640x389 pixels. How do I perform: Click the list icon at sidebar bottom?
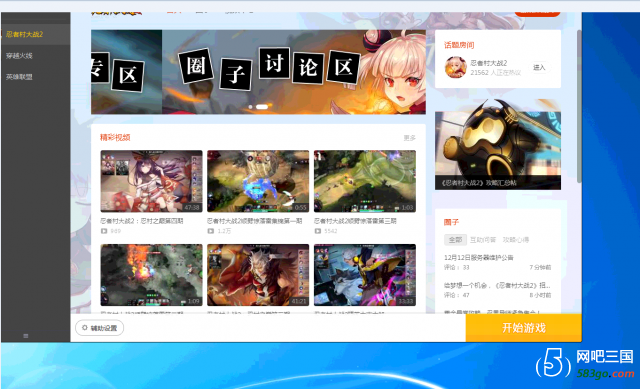(26, 336)
